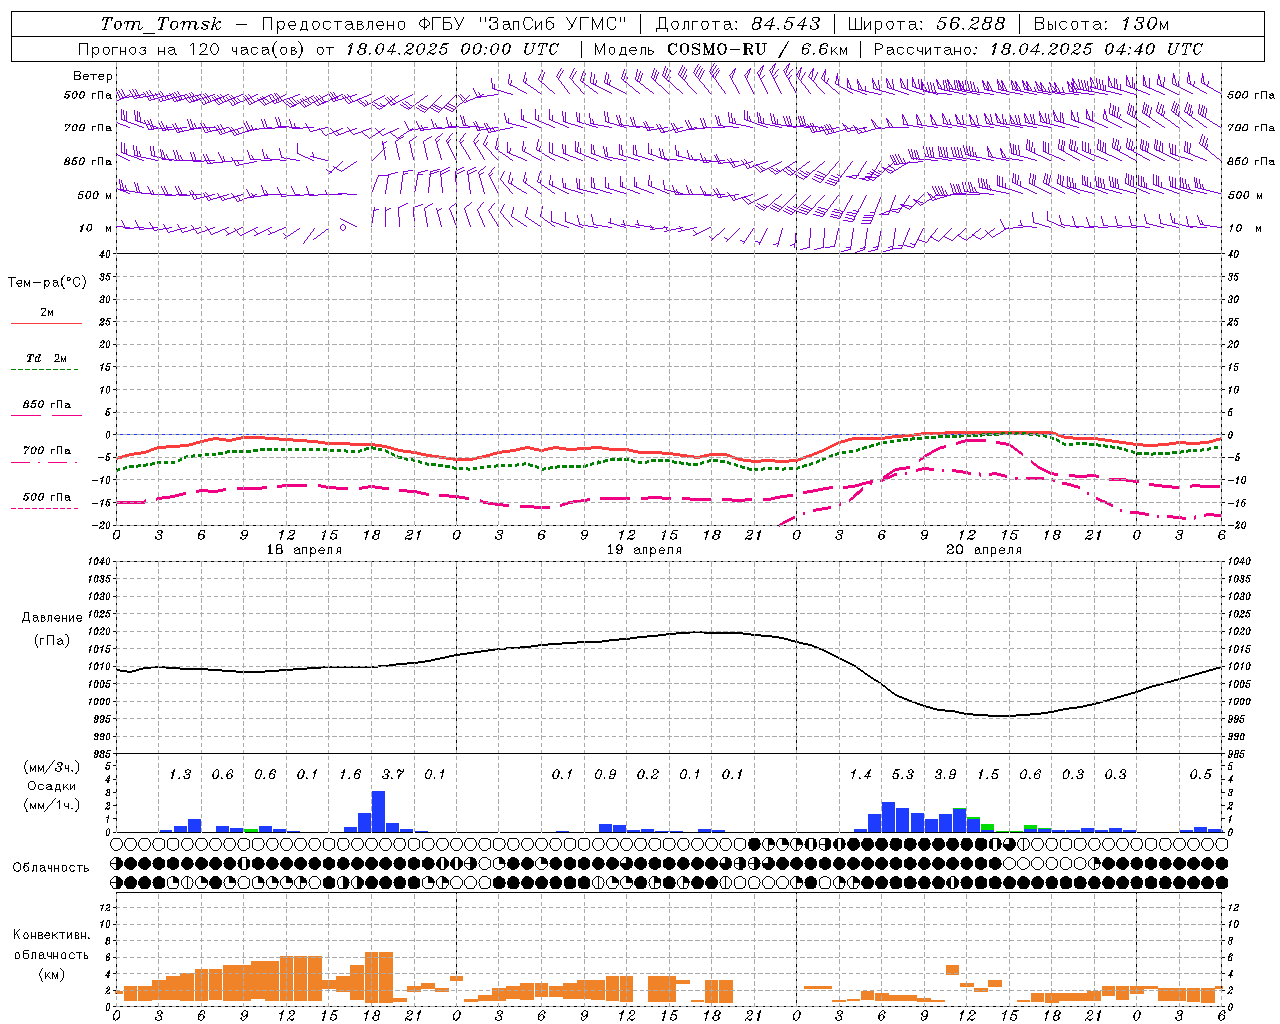Select the COSMO-RU model name
Screen dimensions: 1280x1024
point(717,49)
